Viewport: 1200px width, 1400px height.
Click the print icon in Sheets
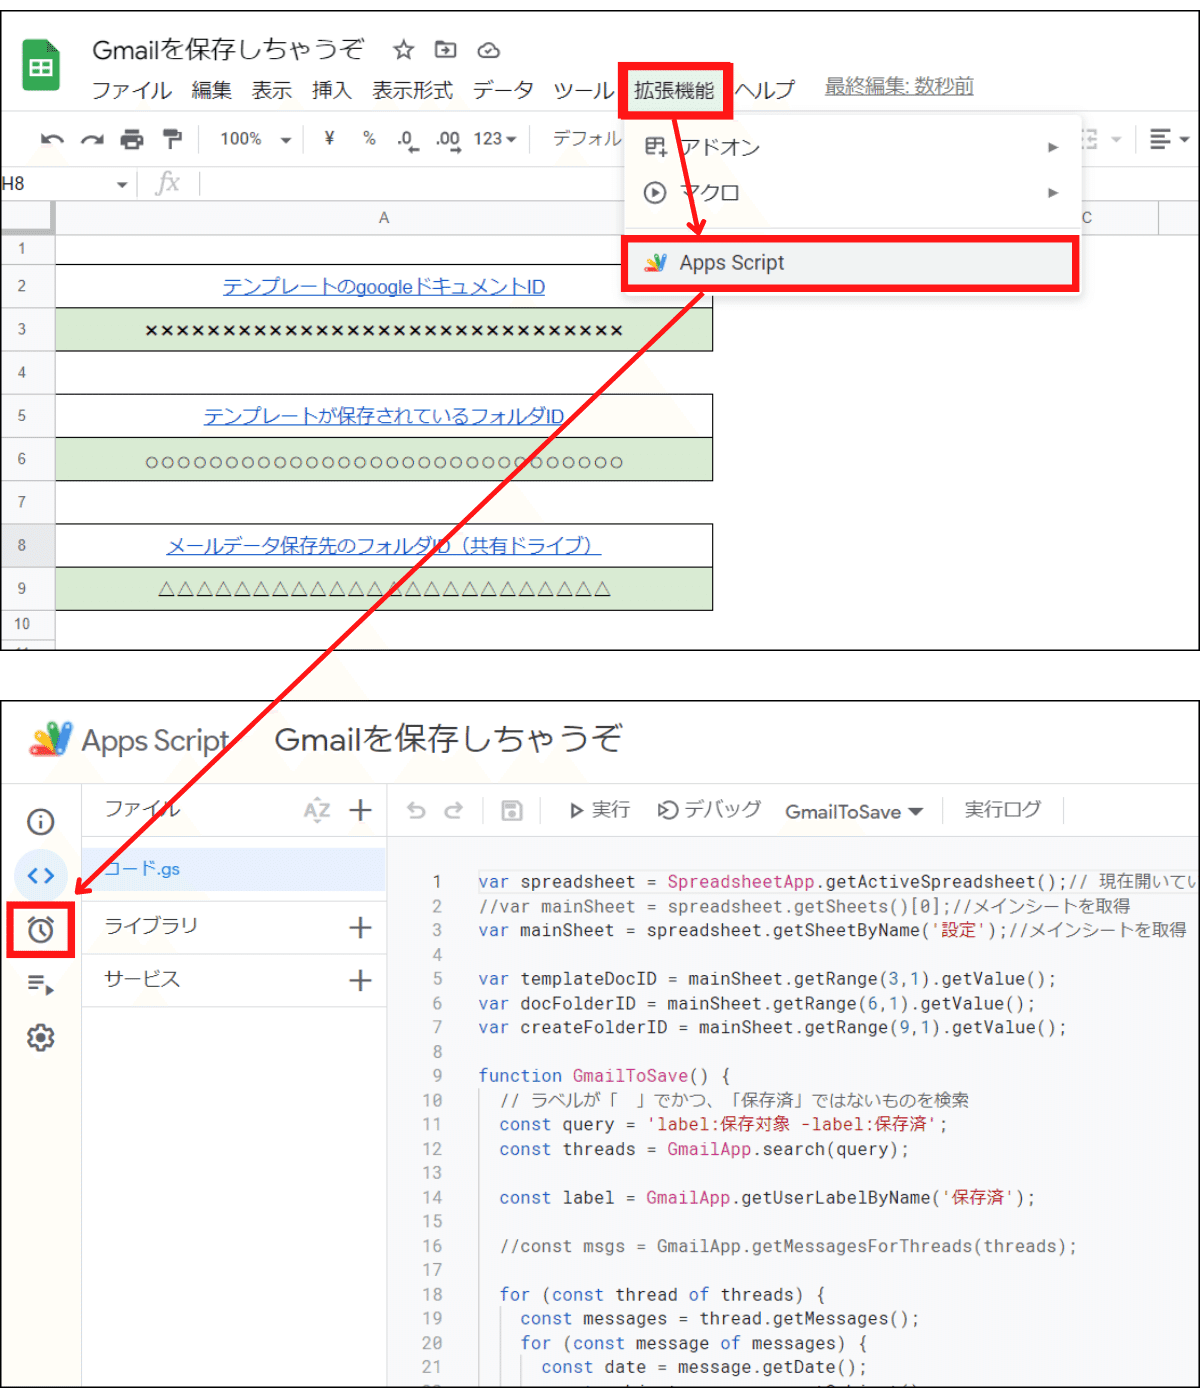click(x=132, y=139)
